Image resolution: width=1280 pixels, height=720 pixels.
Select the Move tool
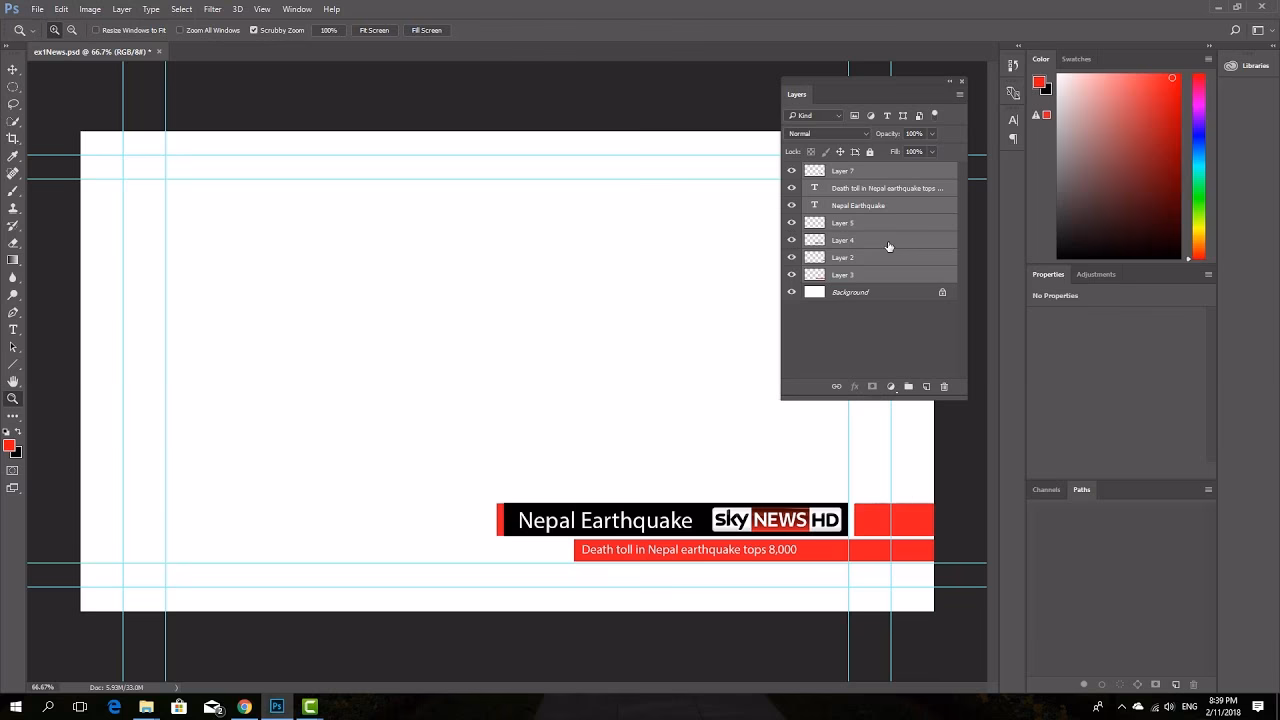pyautogui.click(x=13, y=70)
